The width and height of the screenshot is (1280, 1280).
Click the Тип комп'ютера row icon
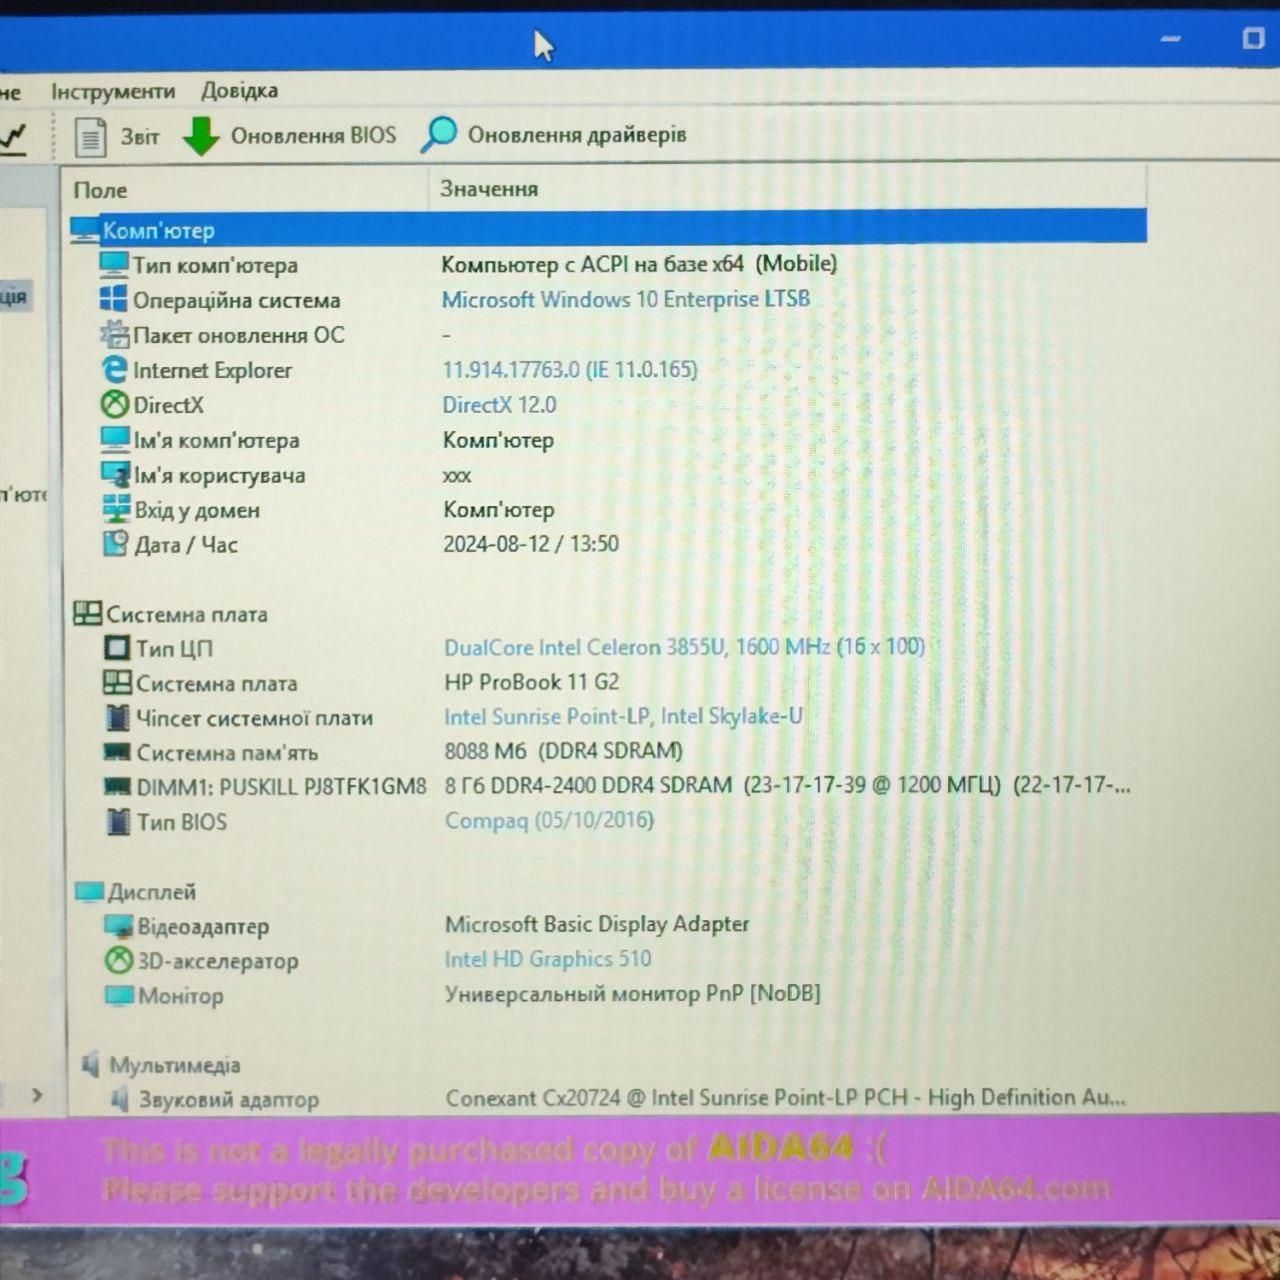tap(114, 265)
